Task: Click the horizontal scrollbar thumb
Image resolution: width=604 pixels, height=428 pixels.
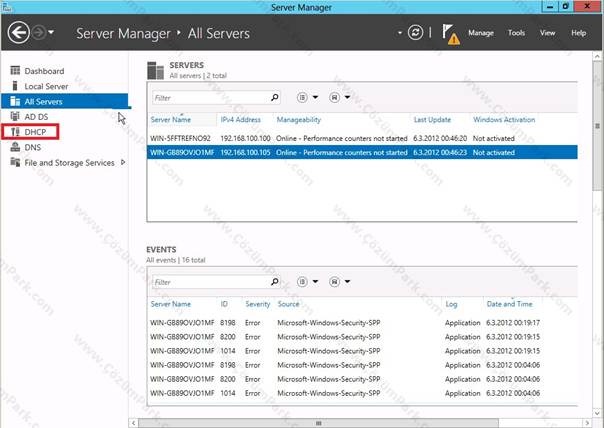Action: point(318,423)
